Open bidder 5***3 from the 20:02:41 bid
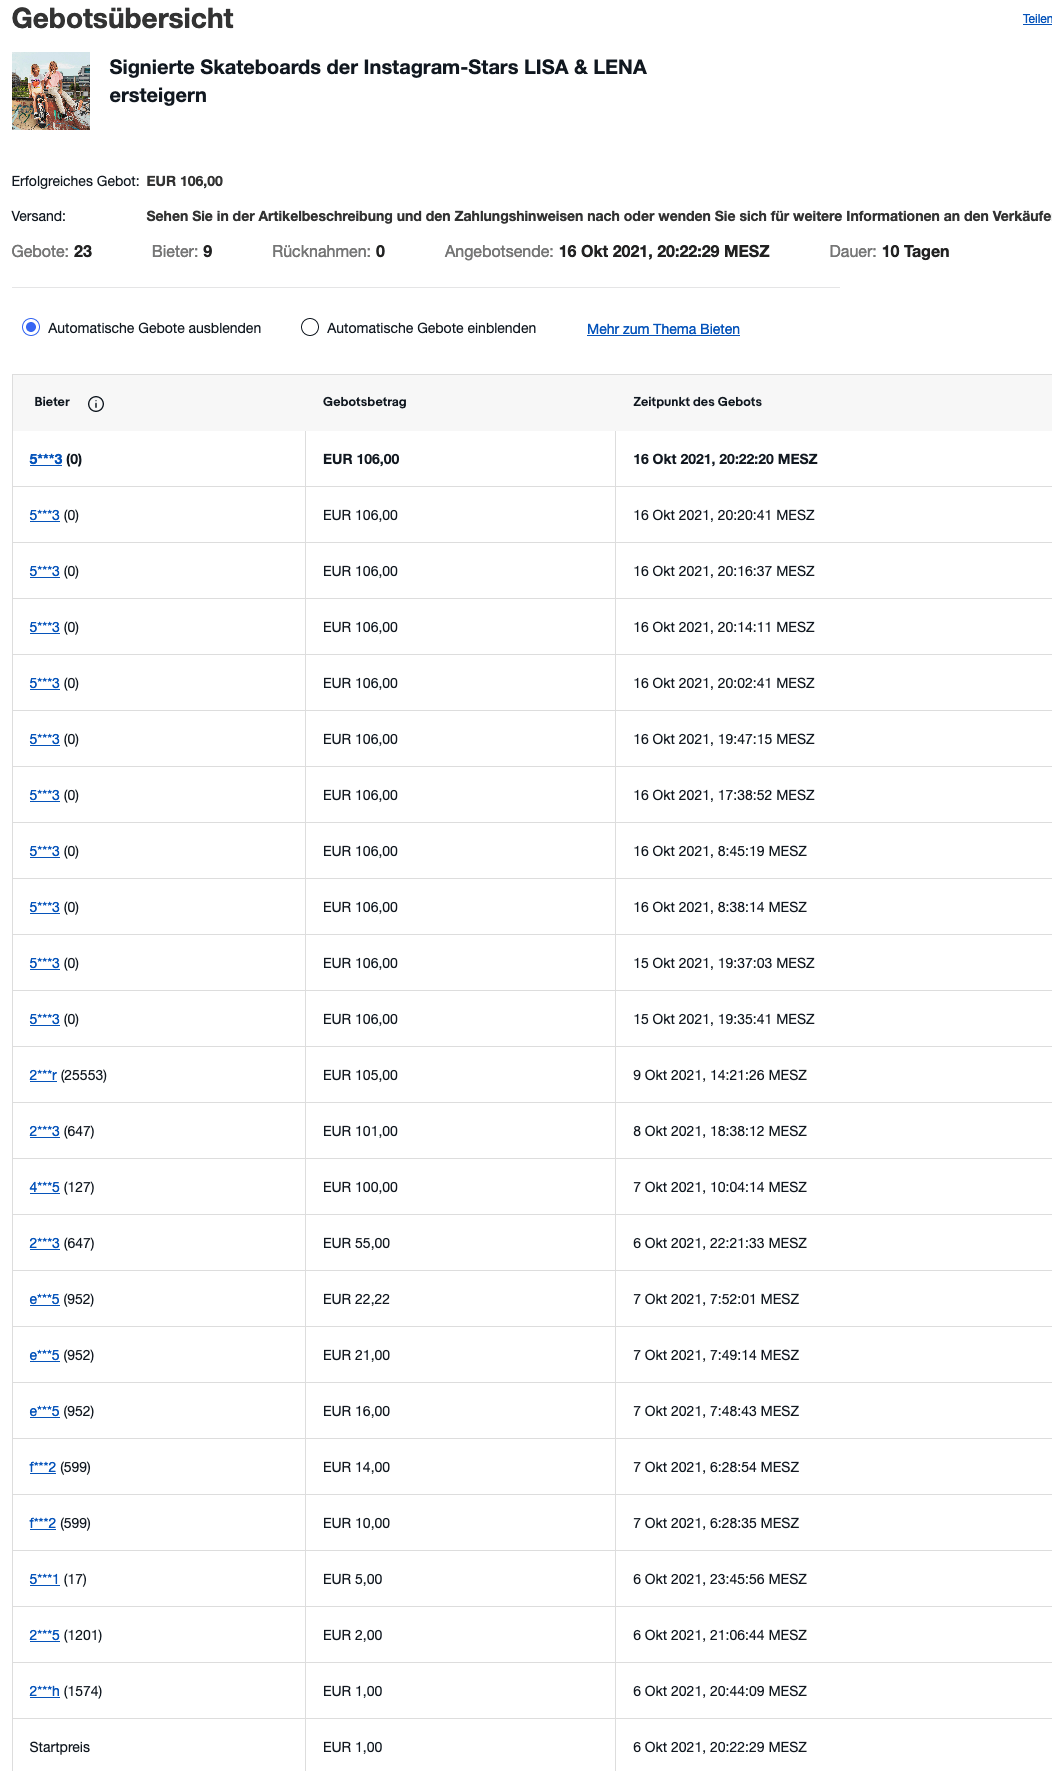The width and height of the screenshot is (1052, 1771). (x=45, y=683)
